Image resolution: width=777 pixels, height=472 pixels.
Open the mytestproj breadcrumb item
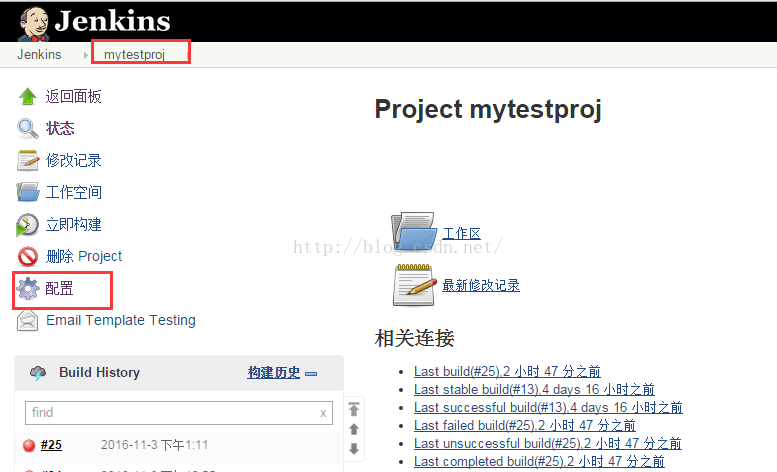click(x=134, y=54)
